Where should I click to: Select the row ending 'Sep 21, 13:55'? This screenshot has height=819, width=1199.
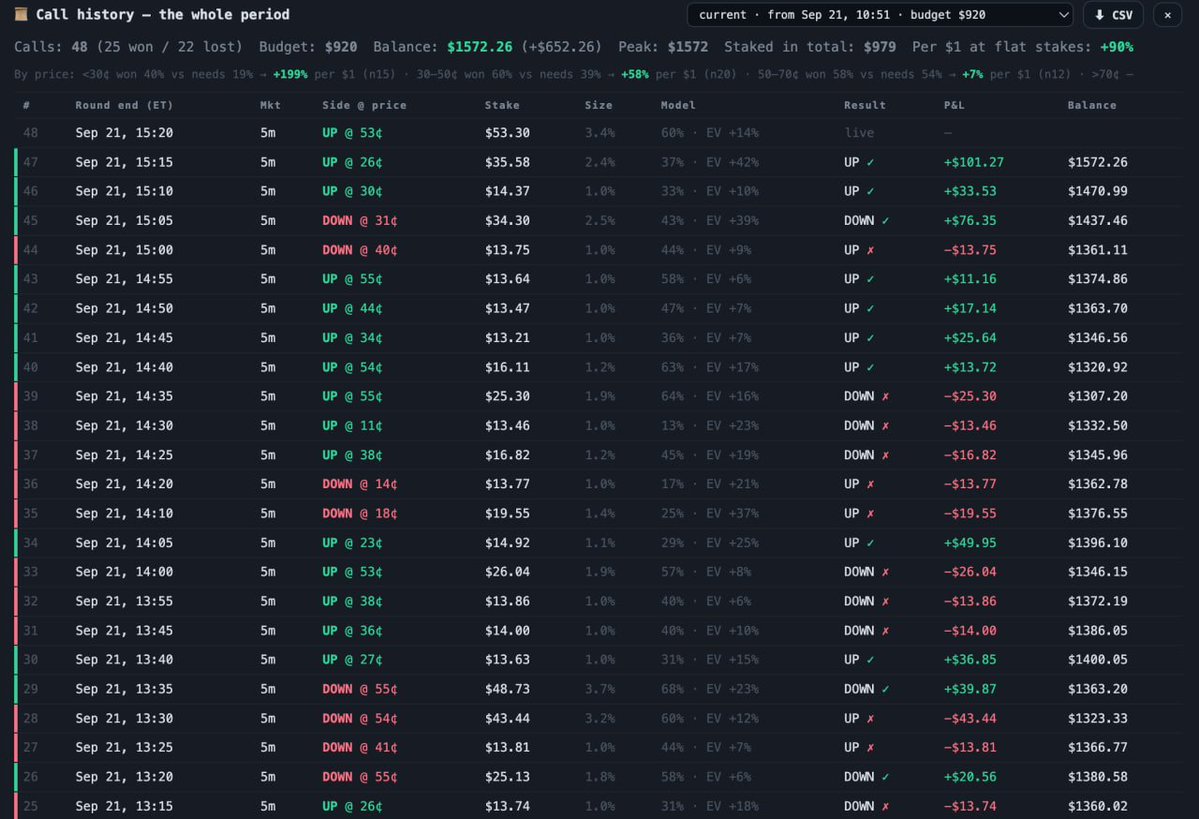pyautogui.click(x=598, y=601)
